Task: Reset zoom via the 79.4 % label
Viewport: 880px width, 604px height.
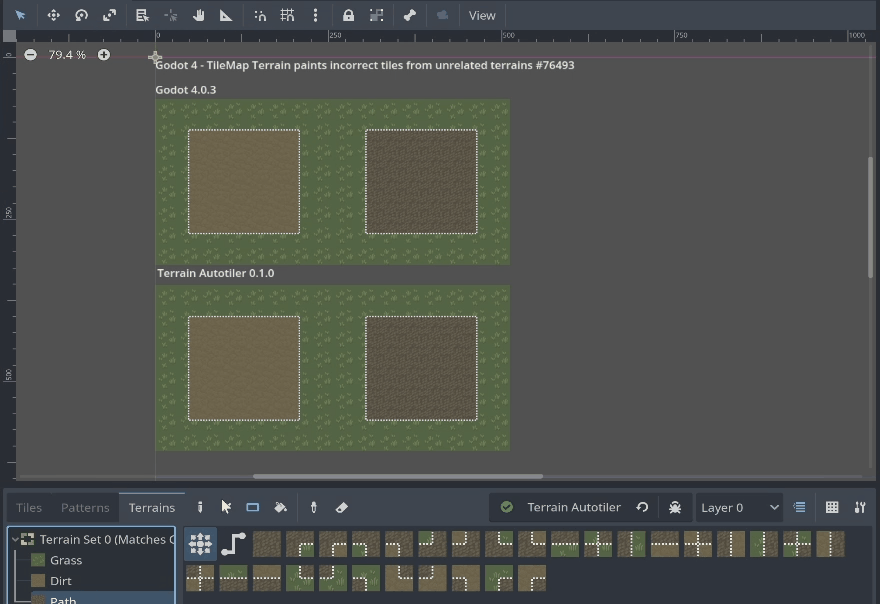Action: coord(67,54)
